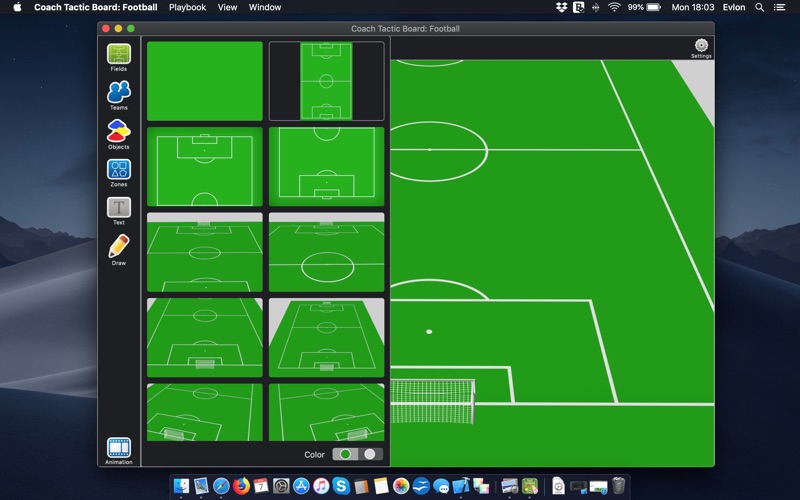This screenshot has height=500, width=800.
Task: Pick the white field color option
Action: point(370,454)
